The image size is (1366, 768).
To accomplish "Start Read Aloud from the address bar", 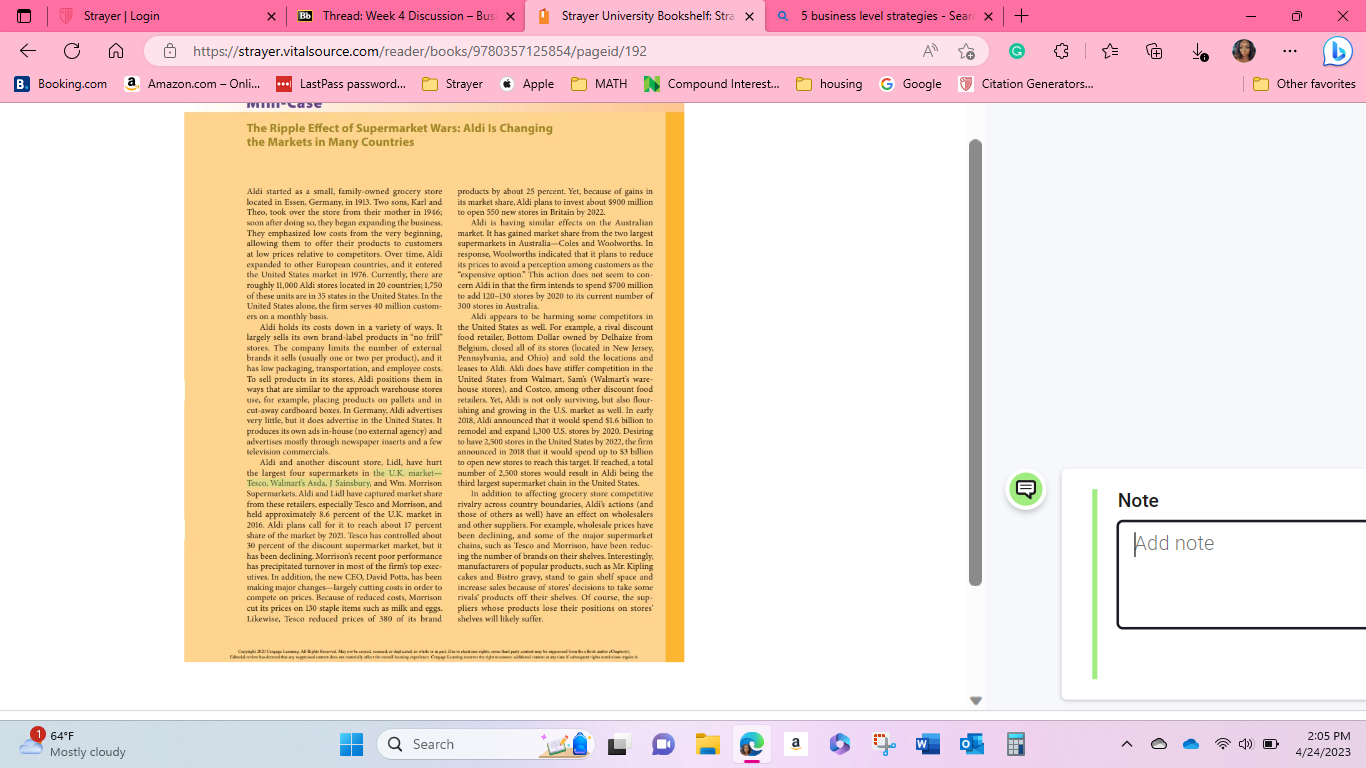I will pyautogui.click(x=930, y=51).
